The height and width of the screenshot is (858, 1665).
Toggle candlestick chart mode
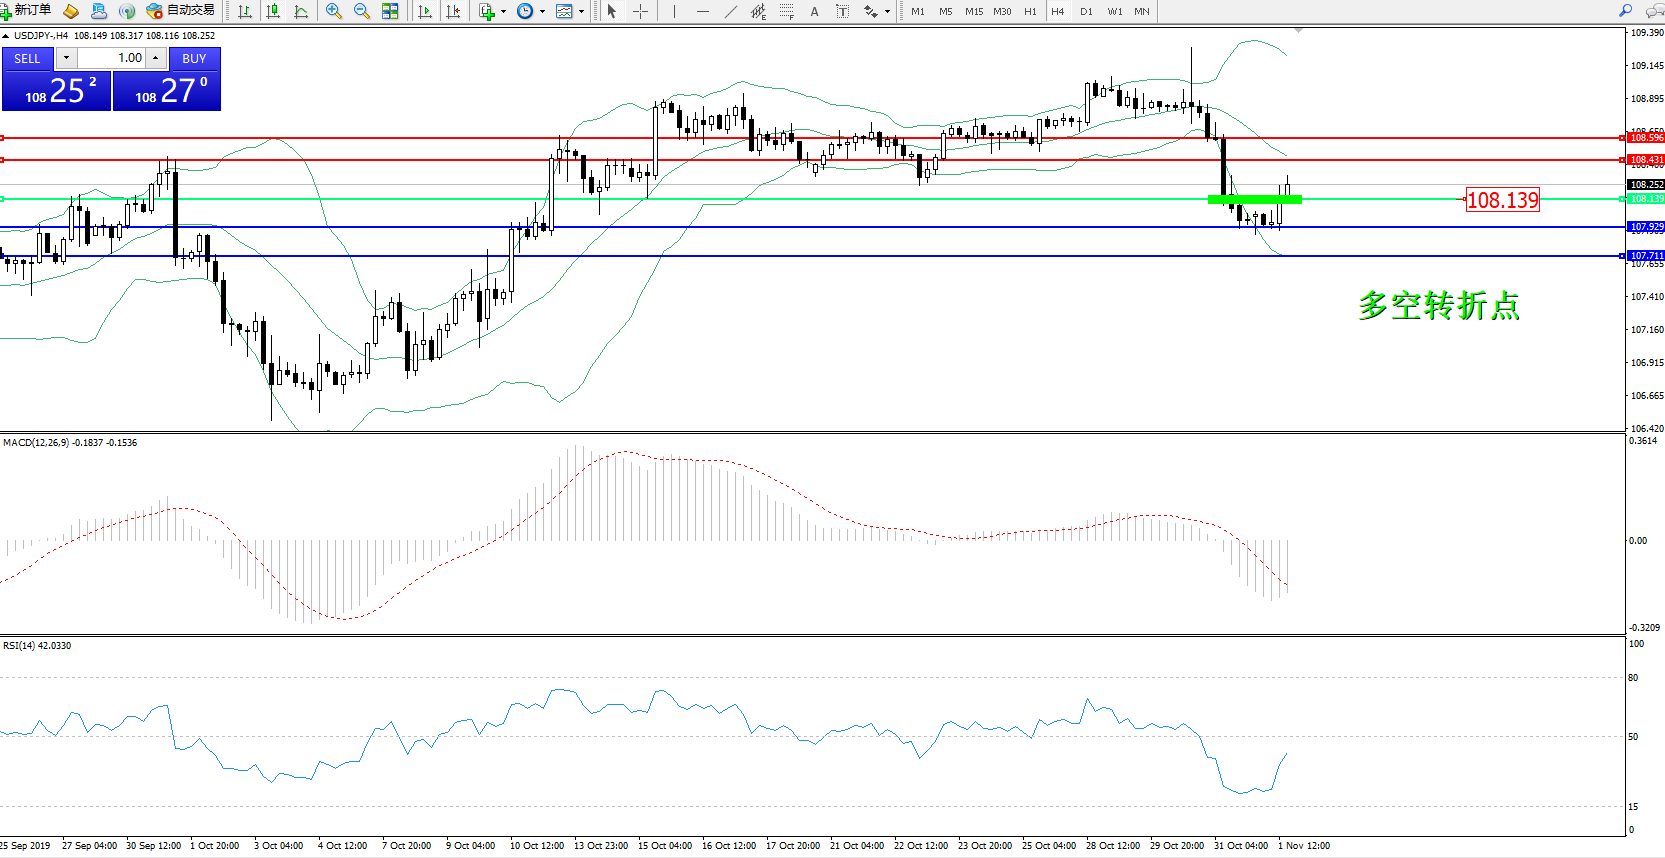pyautogui.click(x=273, y=11)
